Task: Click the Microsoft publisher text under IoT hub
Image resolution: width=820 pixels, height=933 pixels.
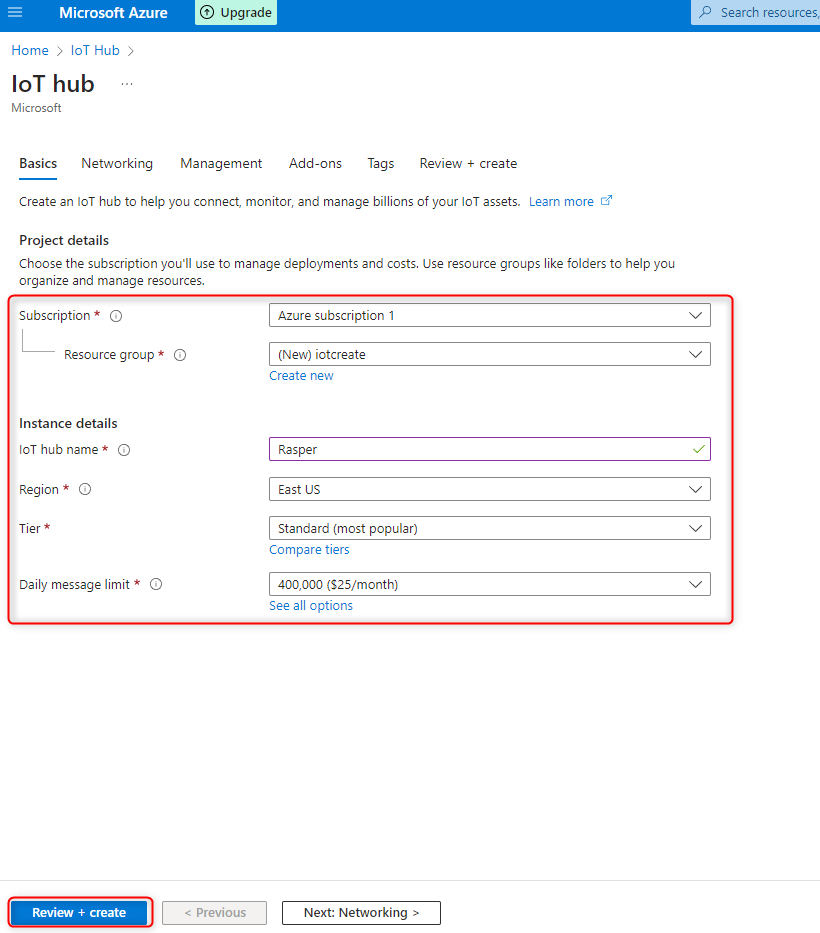Action: pyautogui.click(x=36, y=108)
